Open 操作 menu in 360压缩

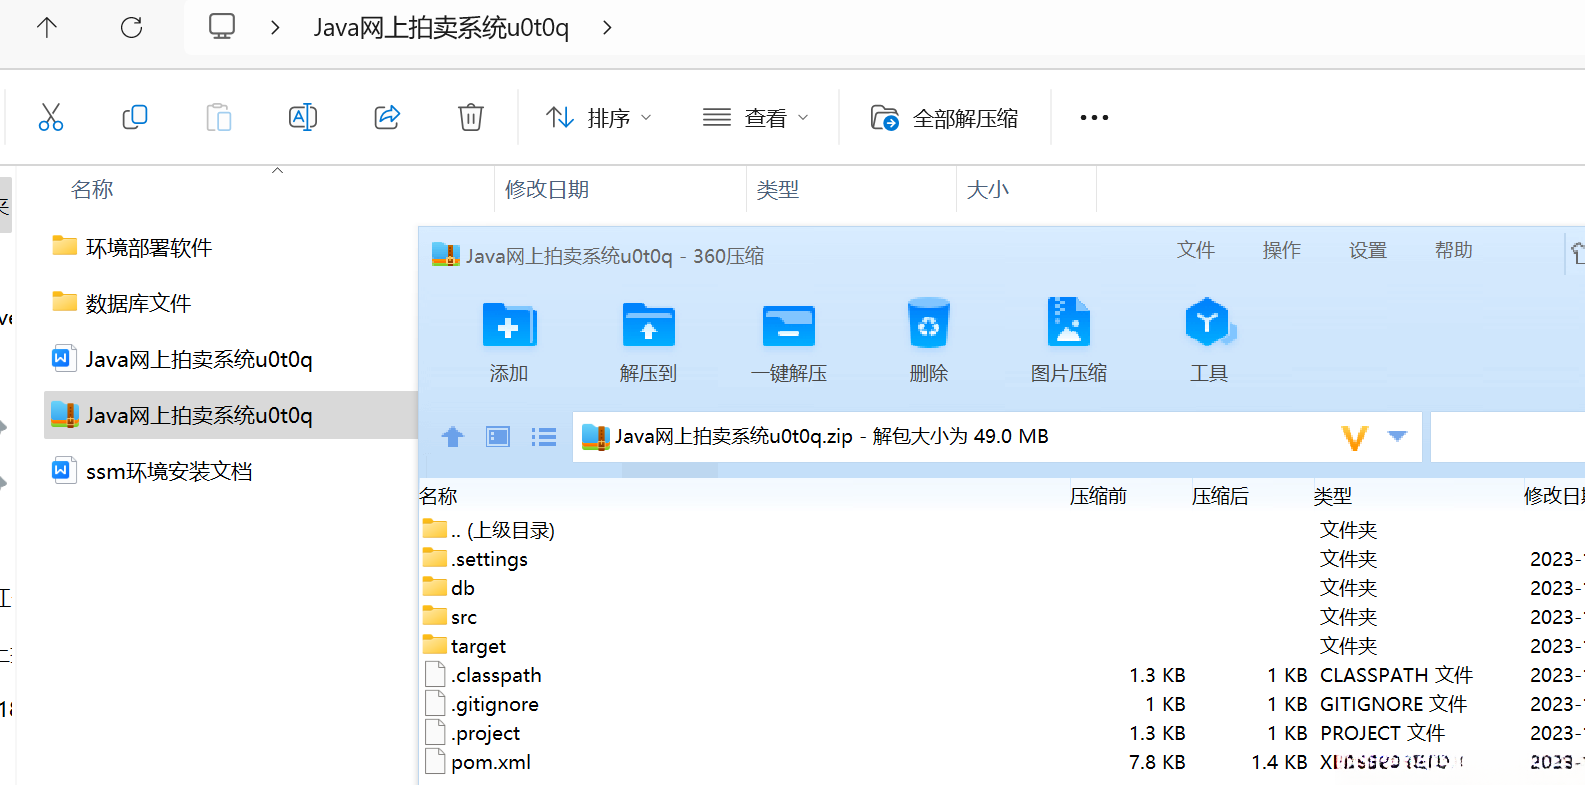pos(1282,250)
